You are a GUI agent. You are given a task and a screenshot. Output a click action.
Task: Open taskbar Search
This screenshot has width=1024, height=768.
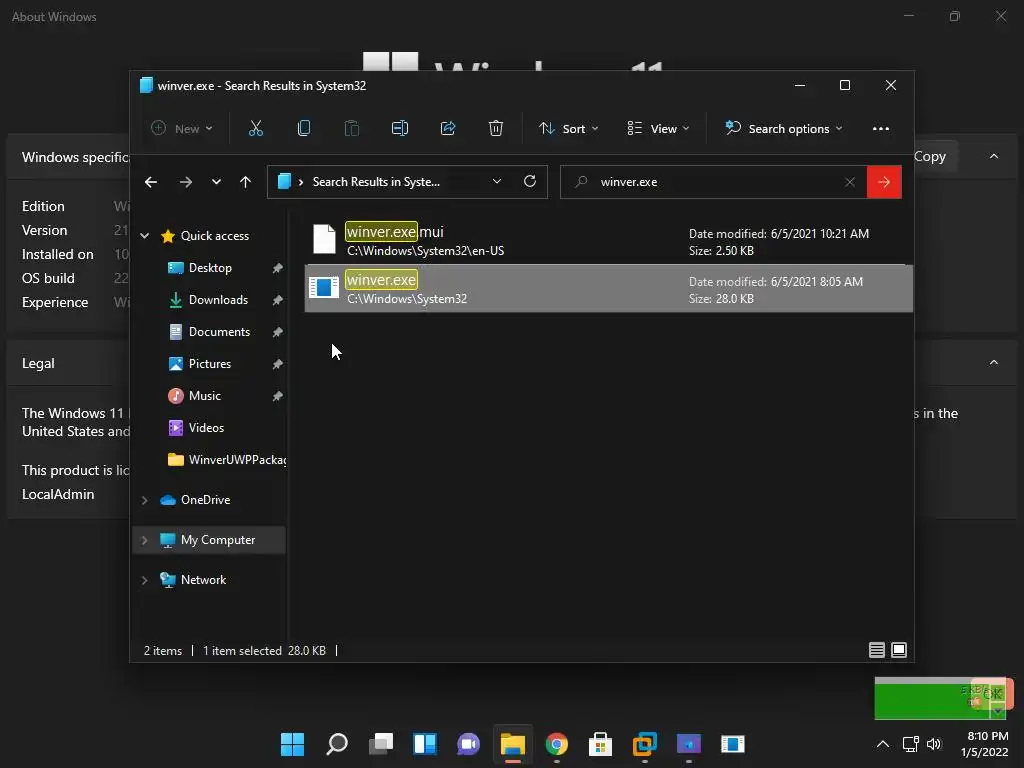(337, 744)
